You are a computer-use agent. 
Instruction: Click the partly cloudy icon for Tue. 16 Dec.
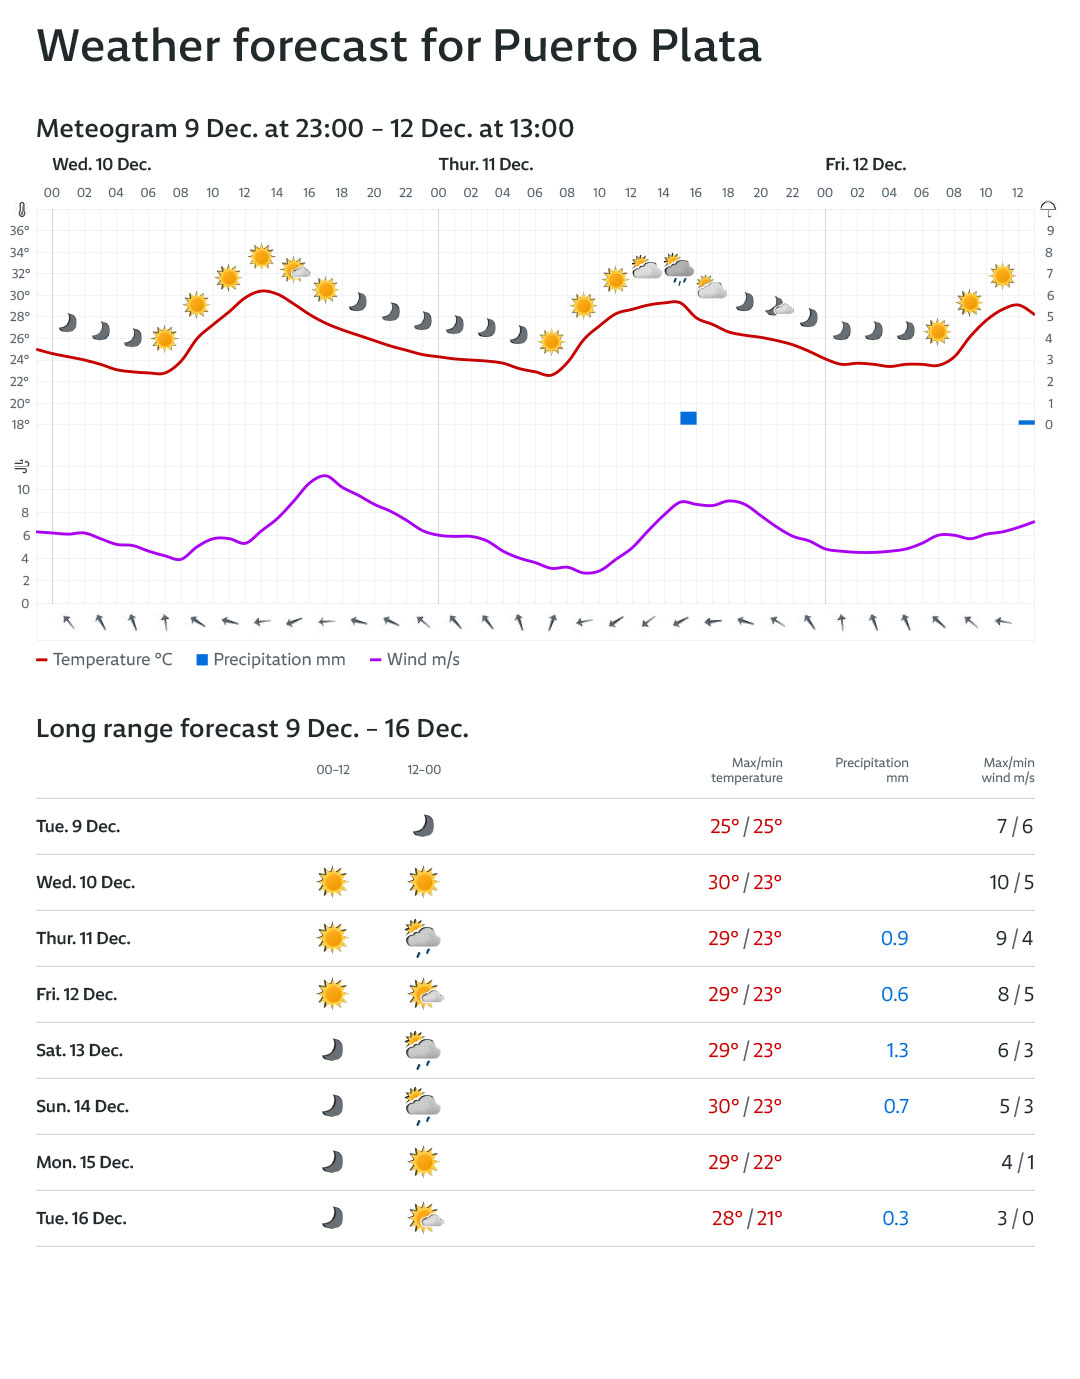tap(425, 1218)
